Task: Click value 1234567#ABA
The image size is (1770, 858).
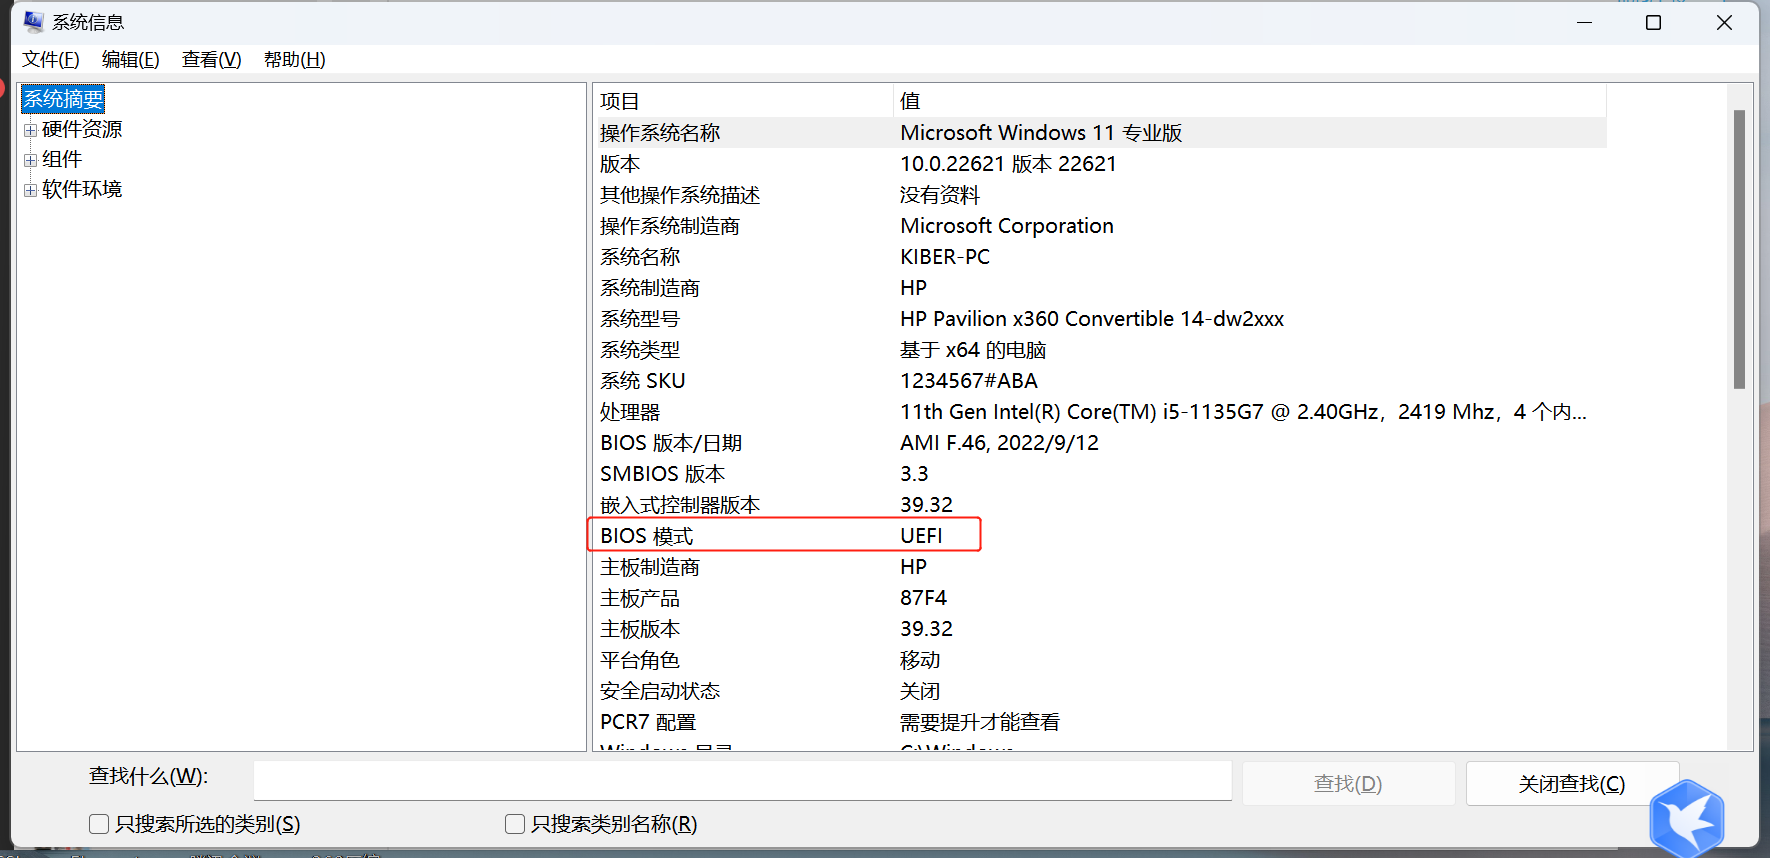Action: pos(969,381)
